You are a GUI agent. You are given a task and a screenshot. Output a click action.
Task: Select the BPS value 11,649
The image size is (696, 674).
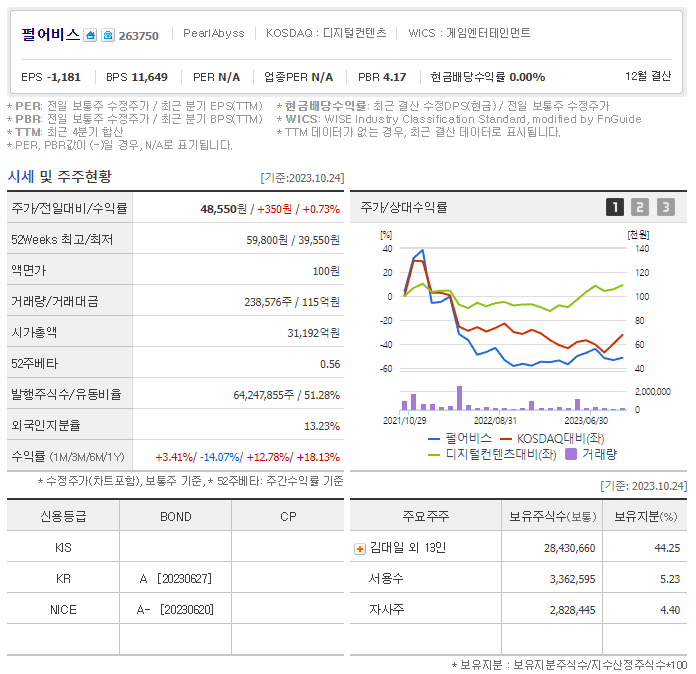point(149,77)
